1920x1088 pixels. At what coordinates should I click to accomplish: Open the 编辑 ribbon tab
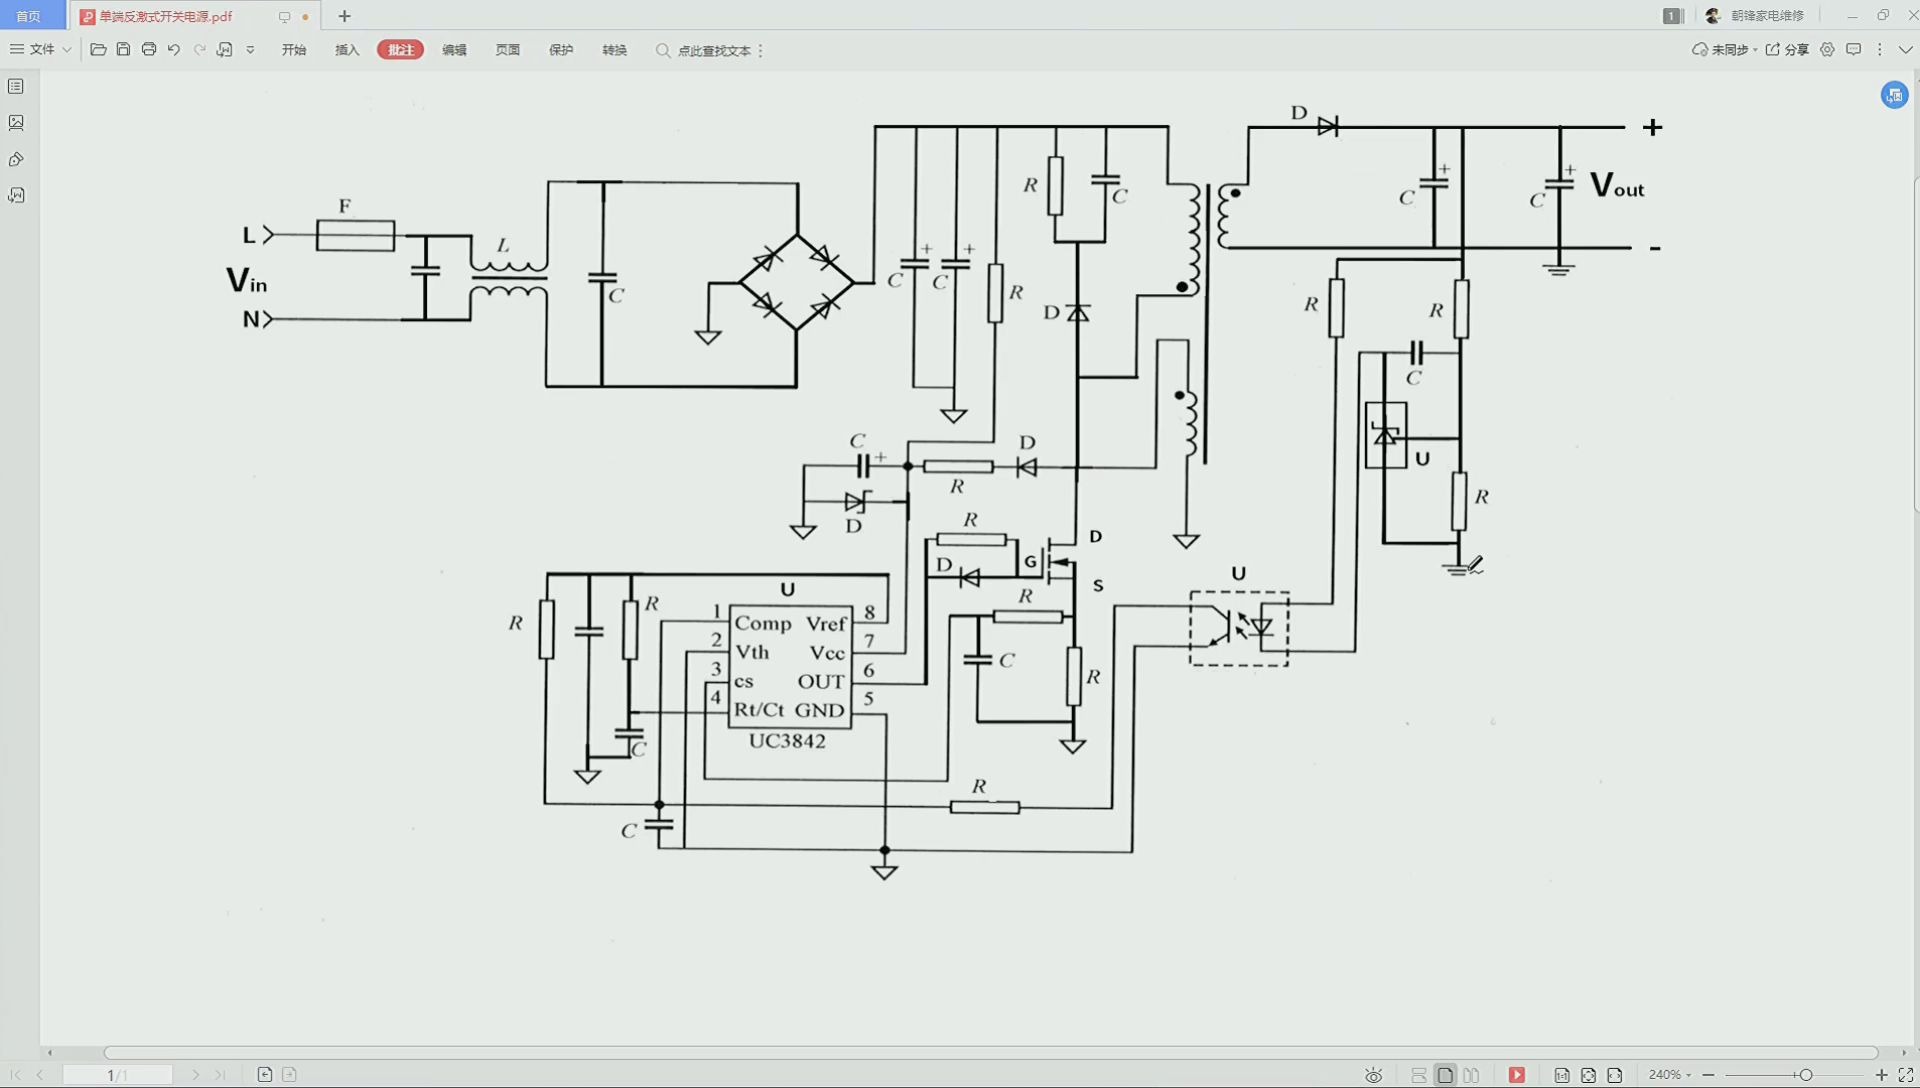454,50
